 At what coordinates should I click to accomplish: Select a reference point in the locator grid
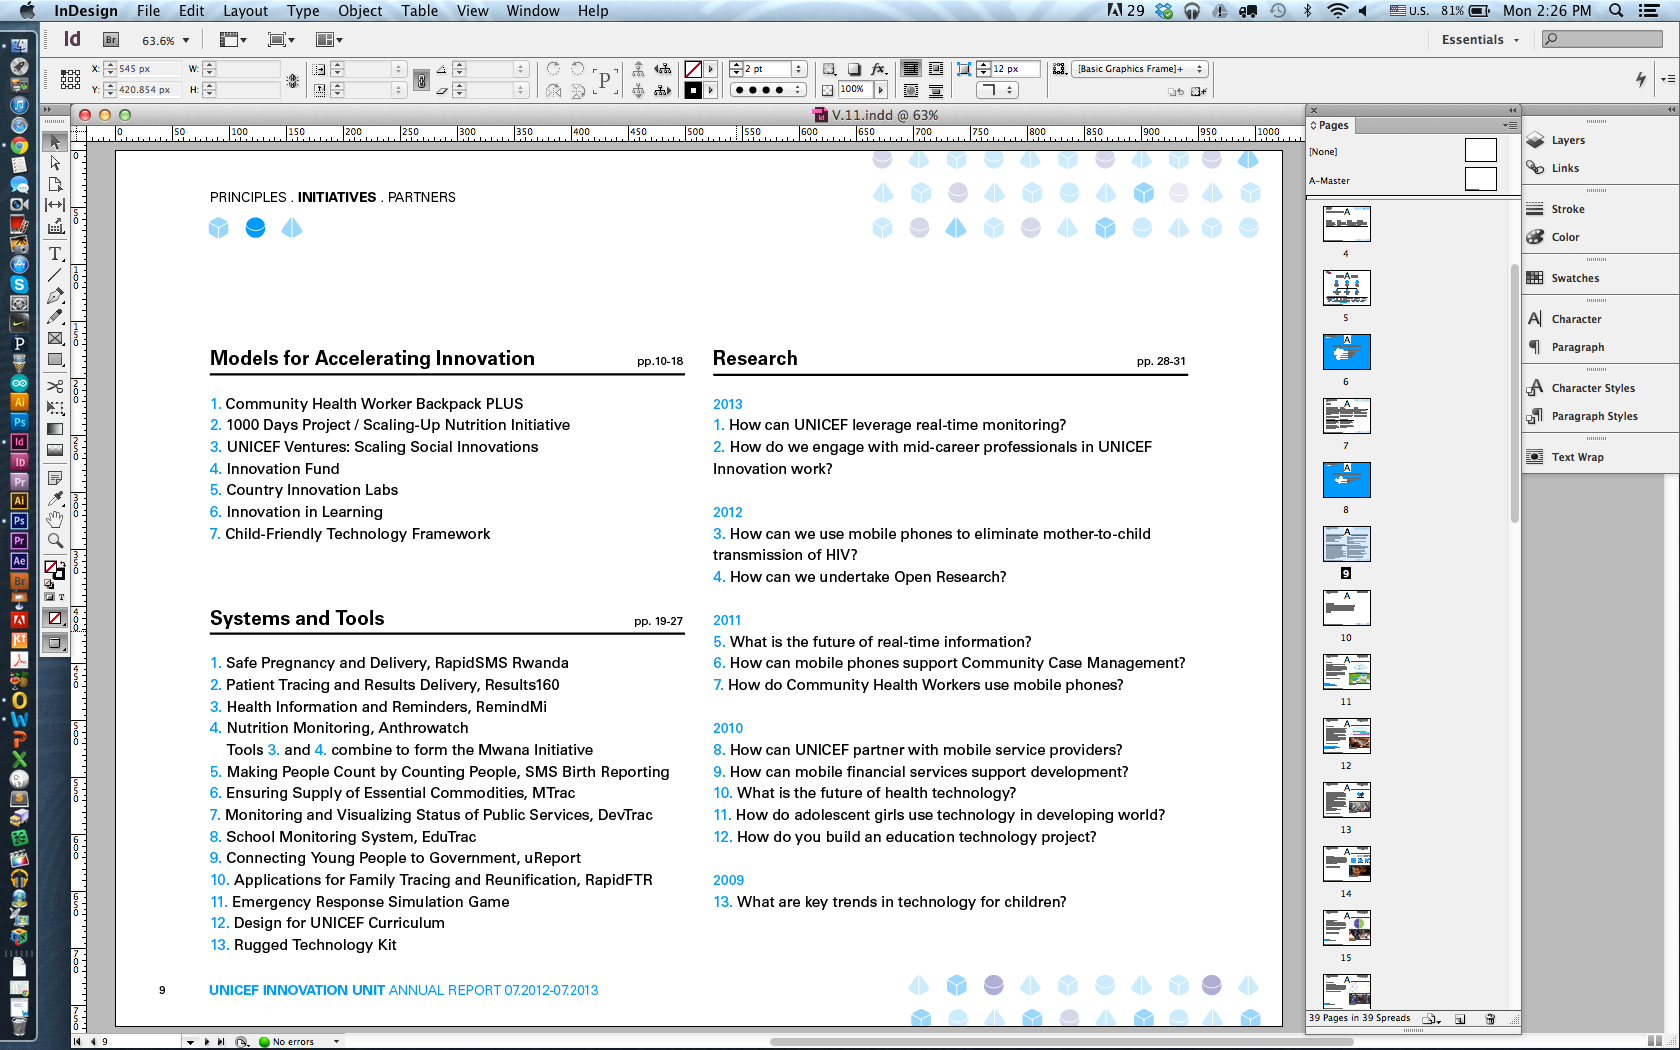[70, 79]
